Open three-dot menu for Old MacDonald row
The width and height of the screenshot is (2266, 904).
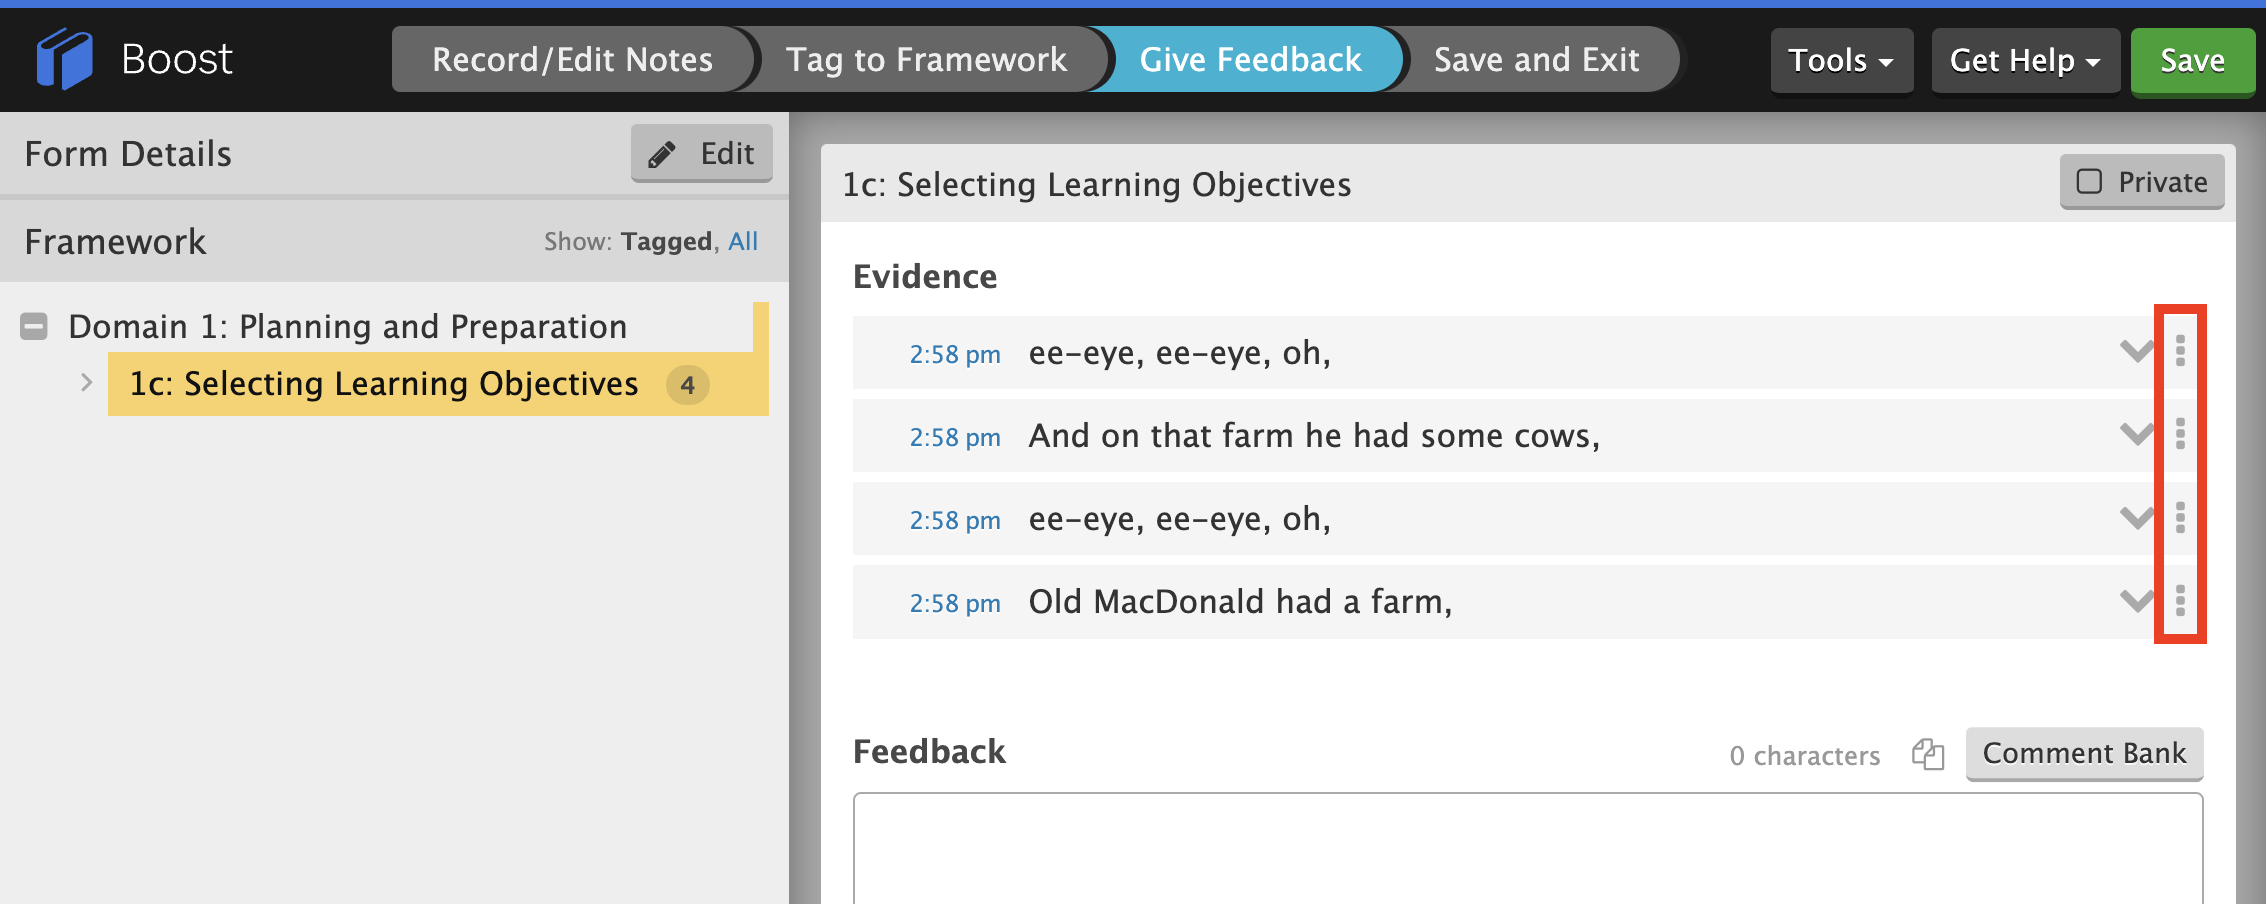tap(2180, 601)
